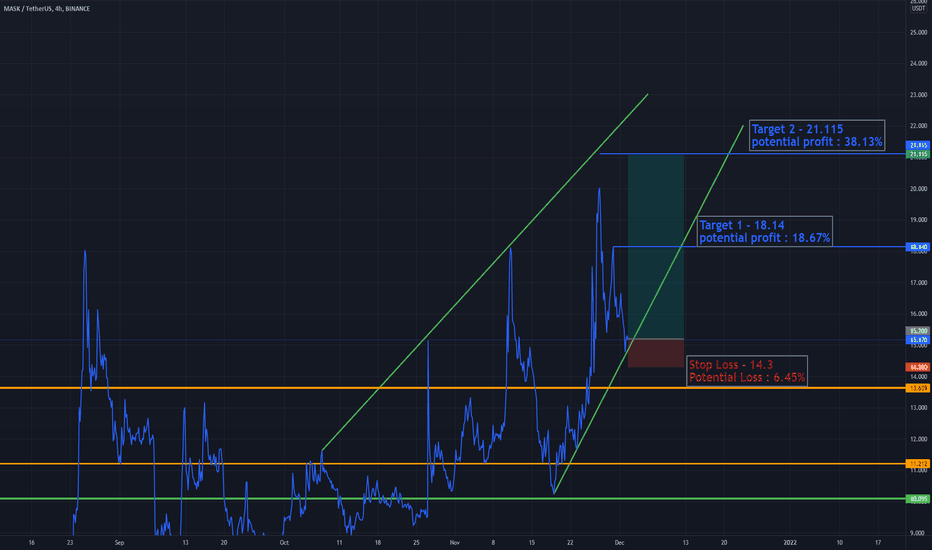Viewport: 932px width, 550px height.
Task: Select the Target 2 - 21.115 annotation box
Action: pos(817,136)
